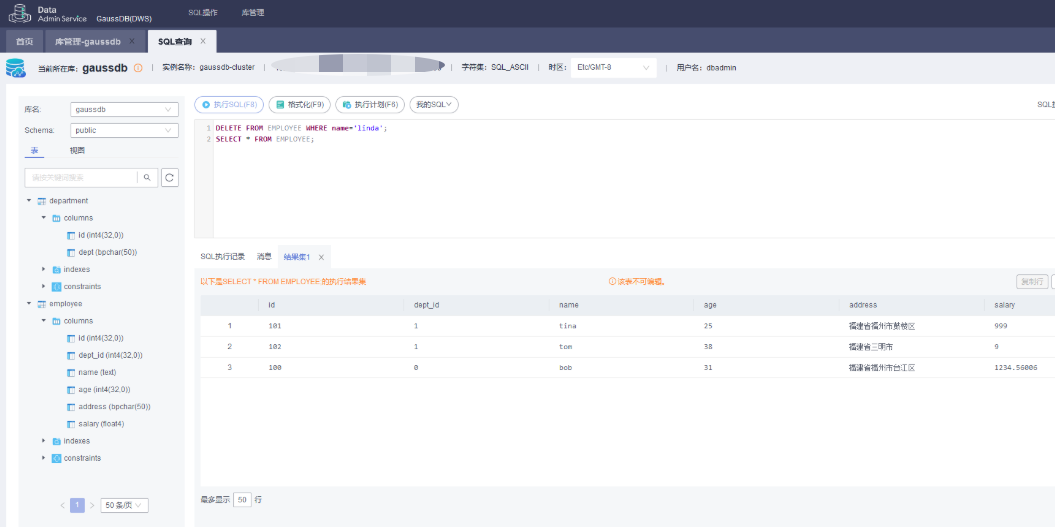
Task: Click the refresh table list icon button
Action: point(170,178)
